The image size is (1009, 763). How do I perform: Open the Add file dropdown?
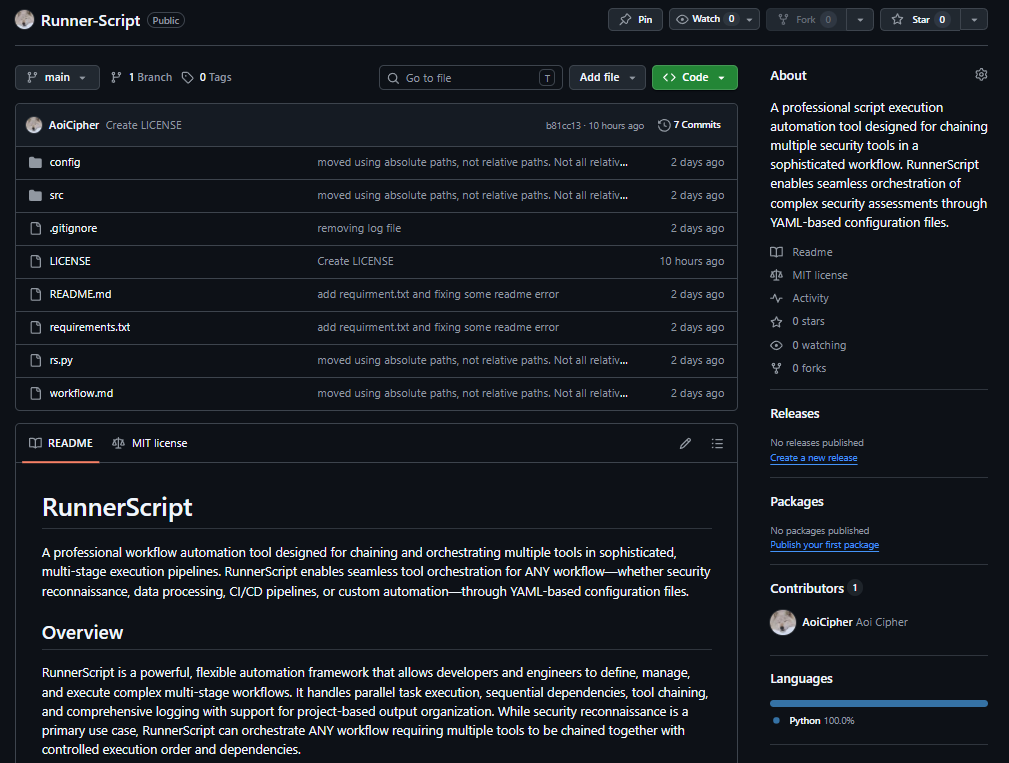(x=607, y=77)
